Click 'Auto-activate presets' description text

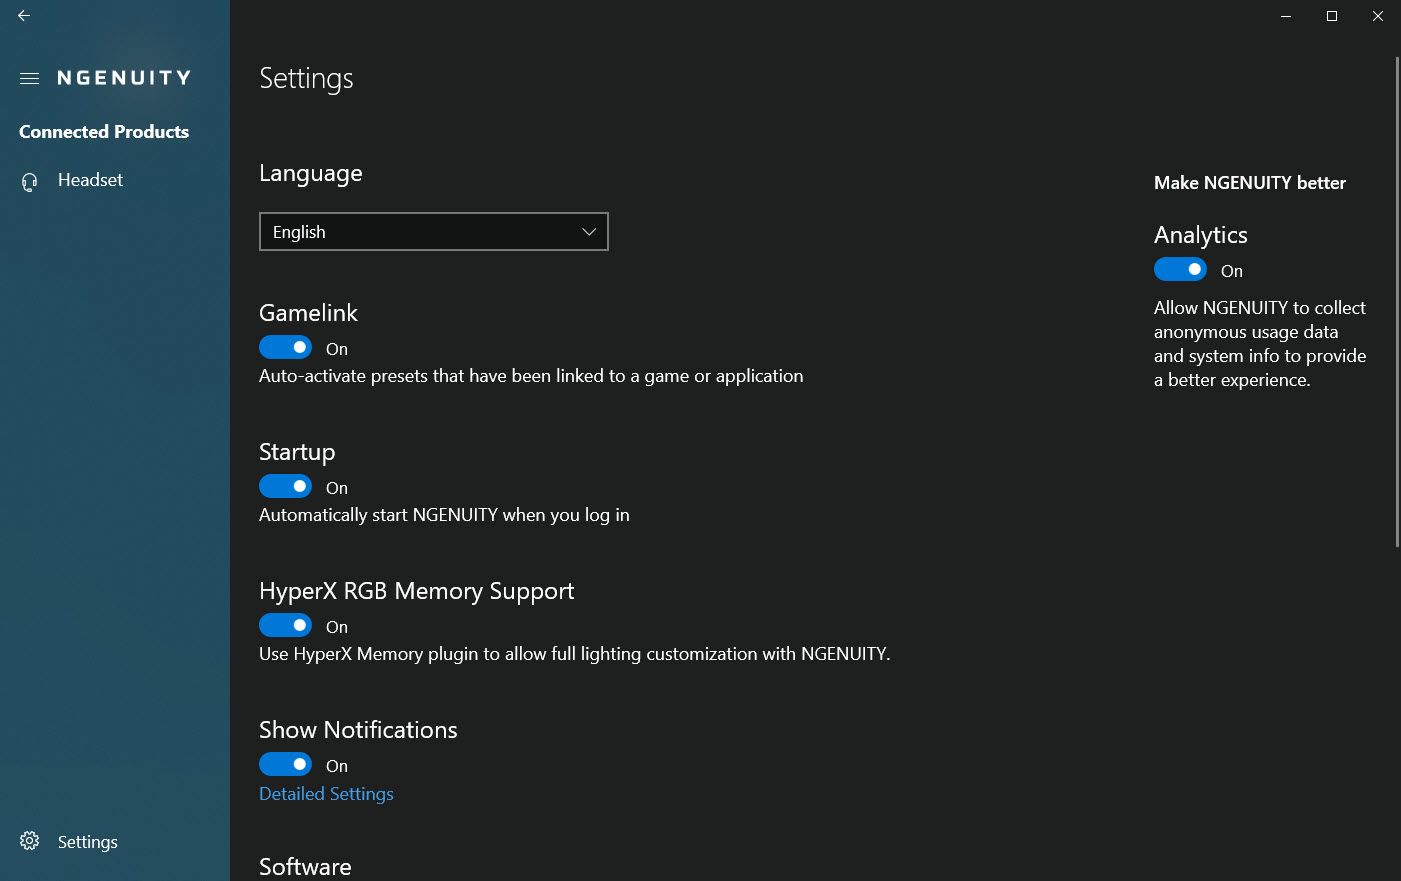(x=531, y=376)
